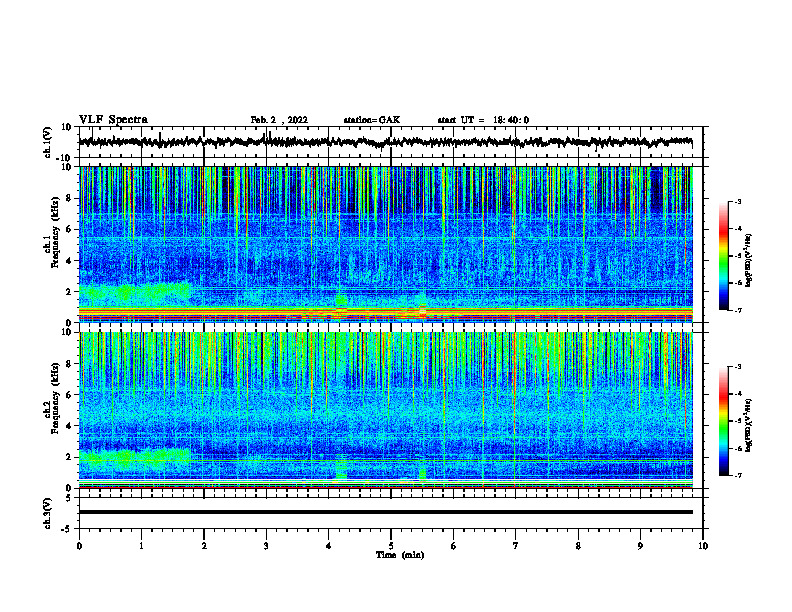Click the ch.1 spectrogram color scale bar

coord(723,256)
